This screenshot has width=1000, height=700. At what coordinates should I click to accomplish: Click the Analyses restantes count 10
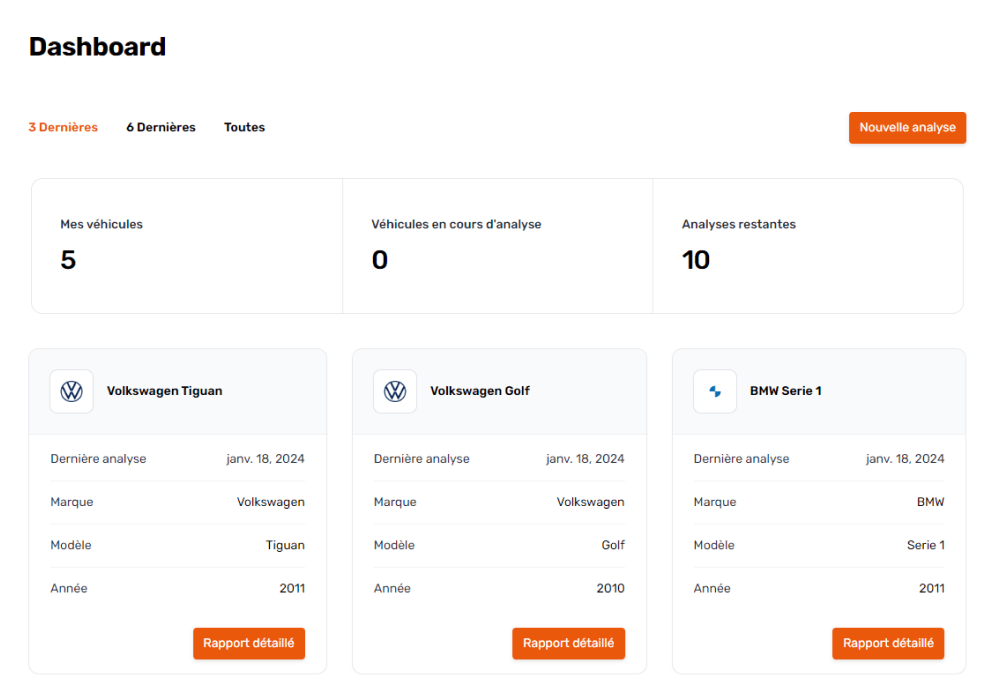coord(696,260)
